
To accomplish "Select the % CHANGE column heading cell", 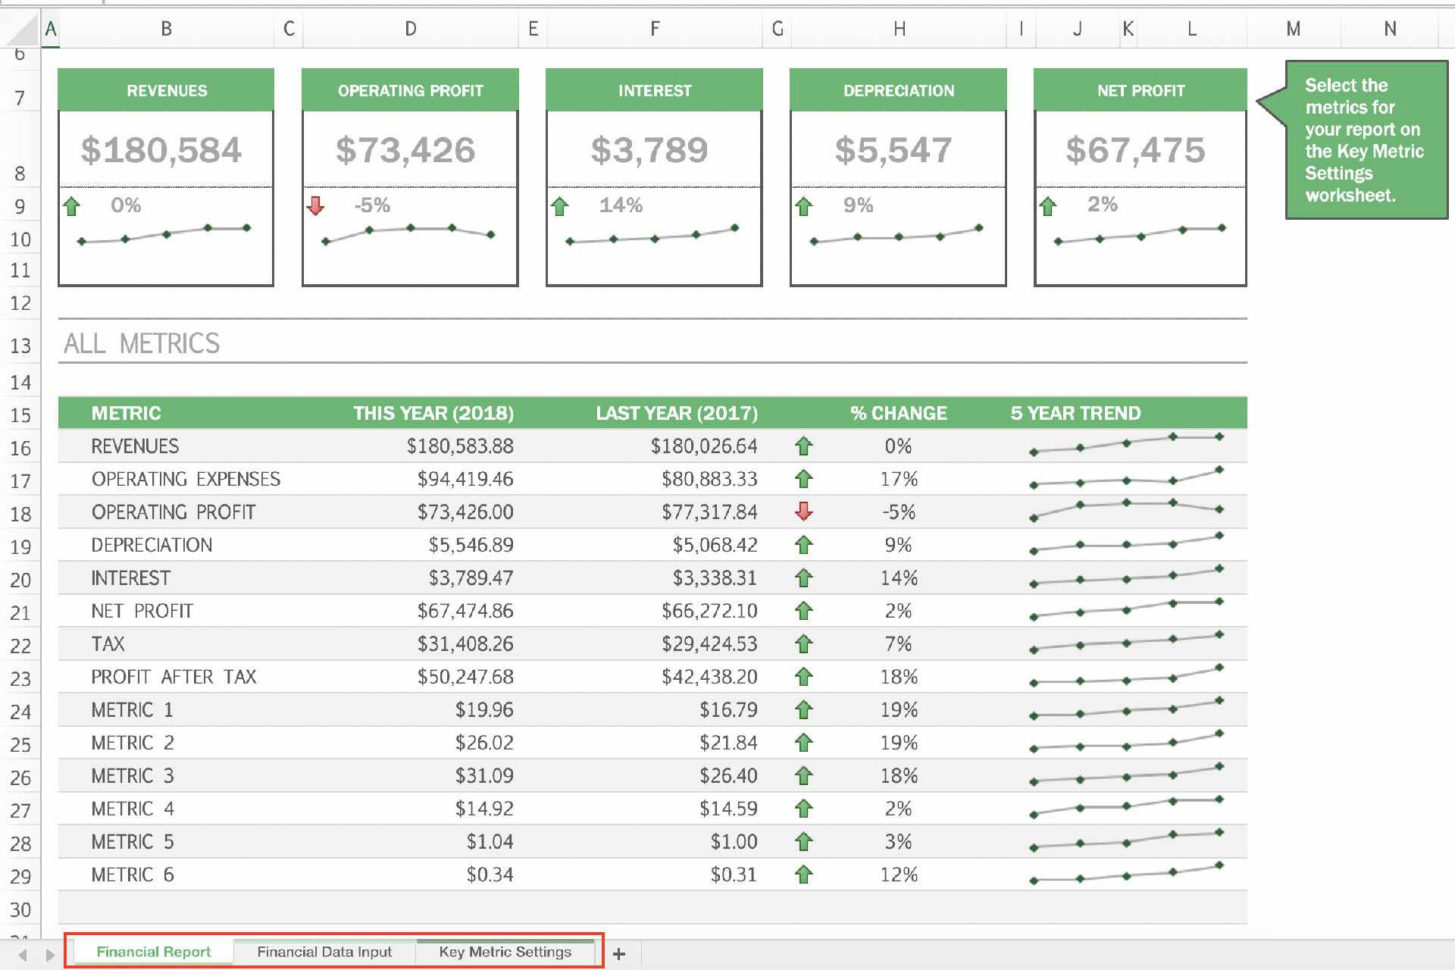I will pyautogui.click(x=897, y=413).
